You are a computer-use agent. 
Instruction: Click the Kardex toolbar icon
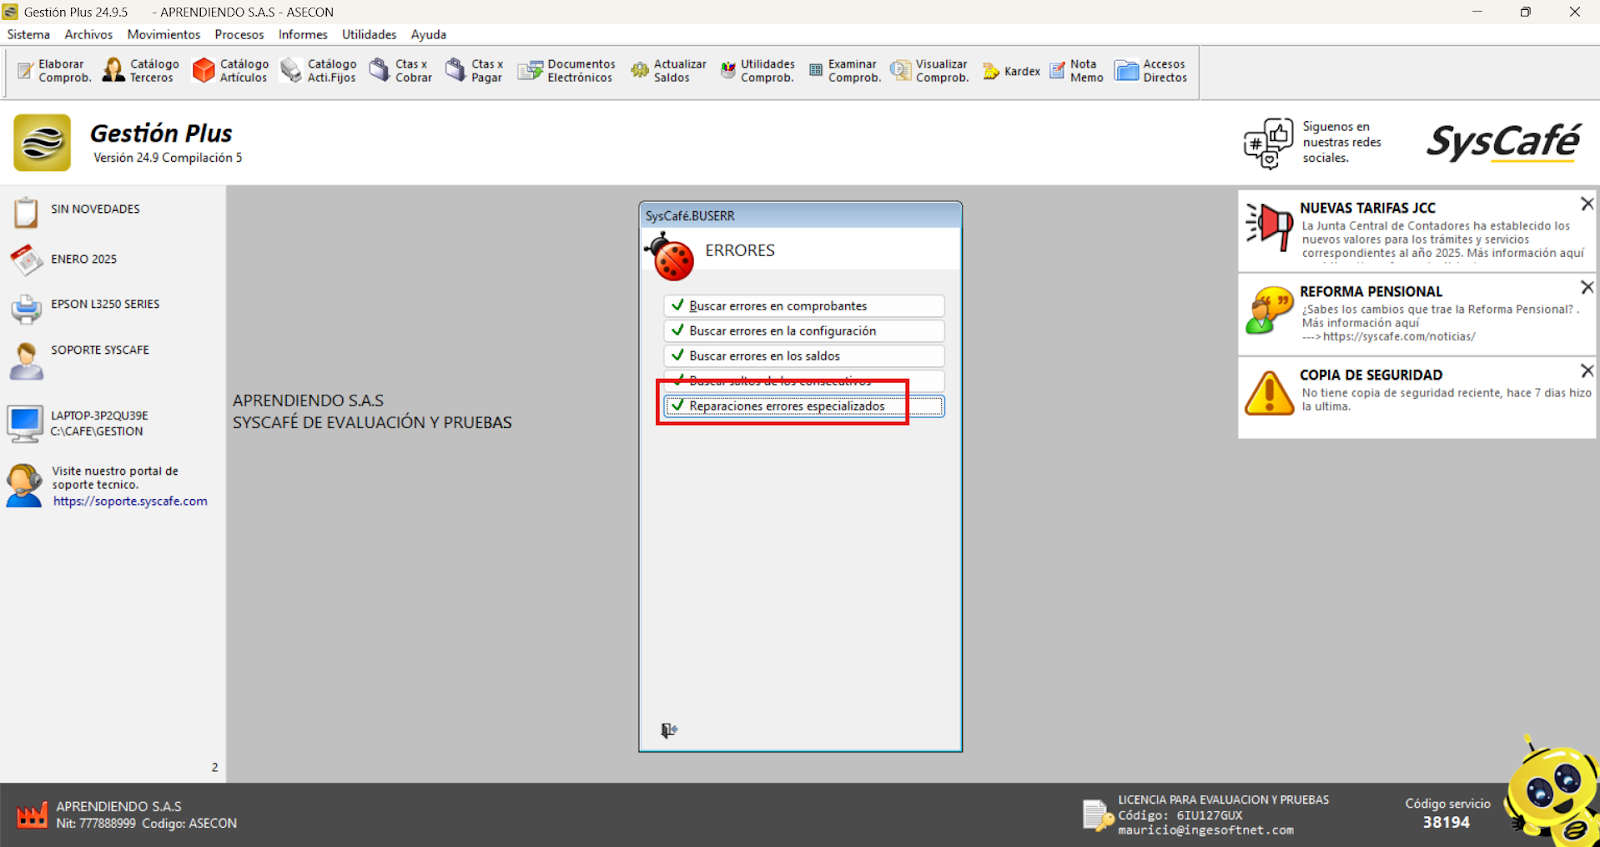point(1011,71)
